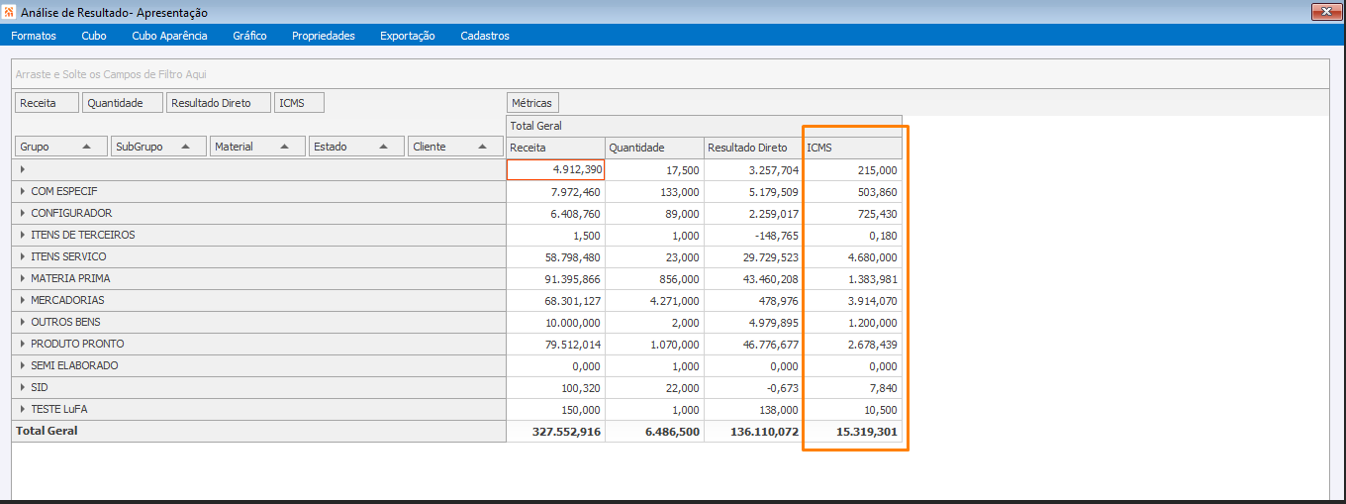The height and width of the screenshot is (504, 1346).
Task: Click the Métricas field button
Action: (533, 103)
